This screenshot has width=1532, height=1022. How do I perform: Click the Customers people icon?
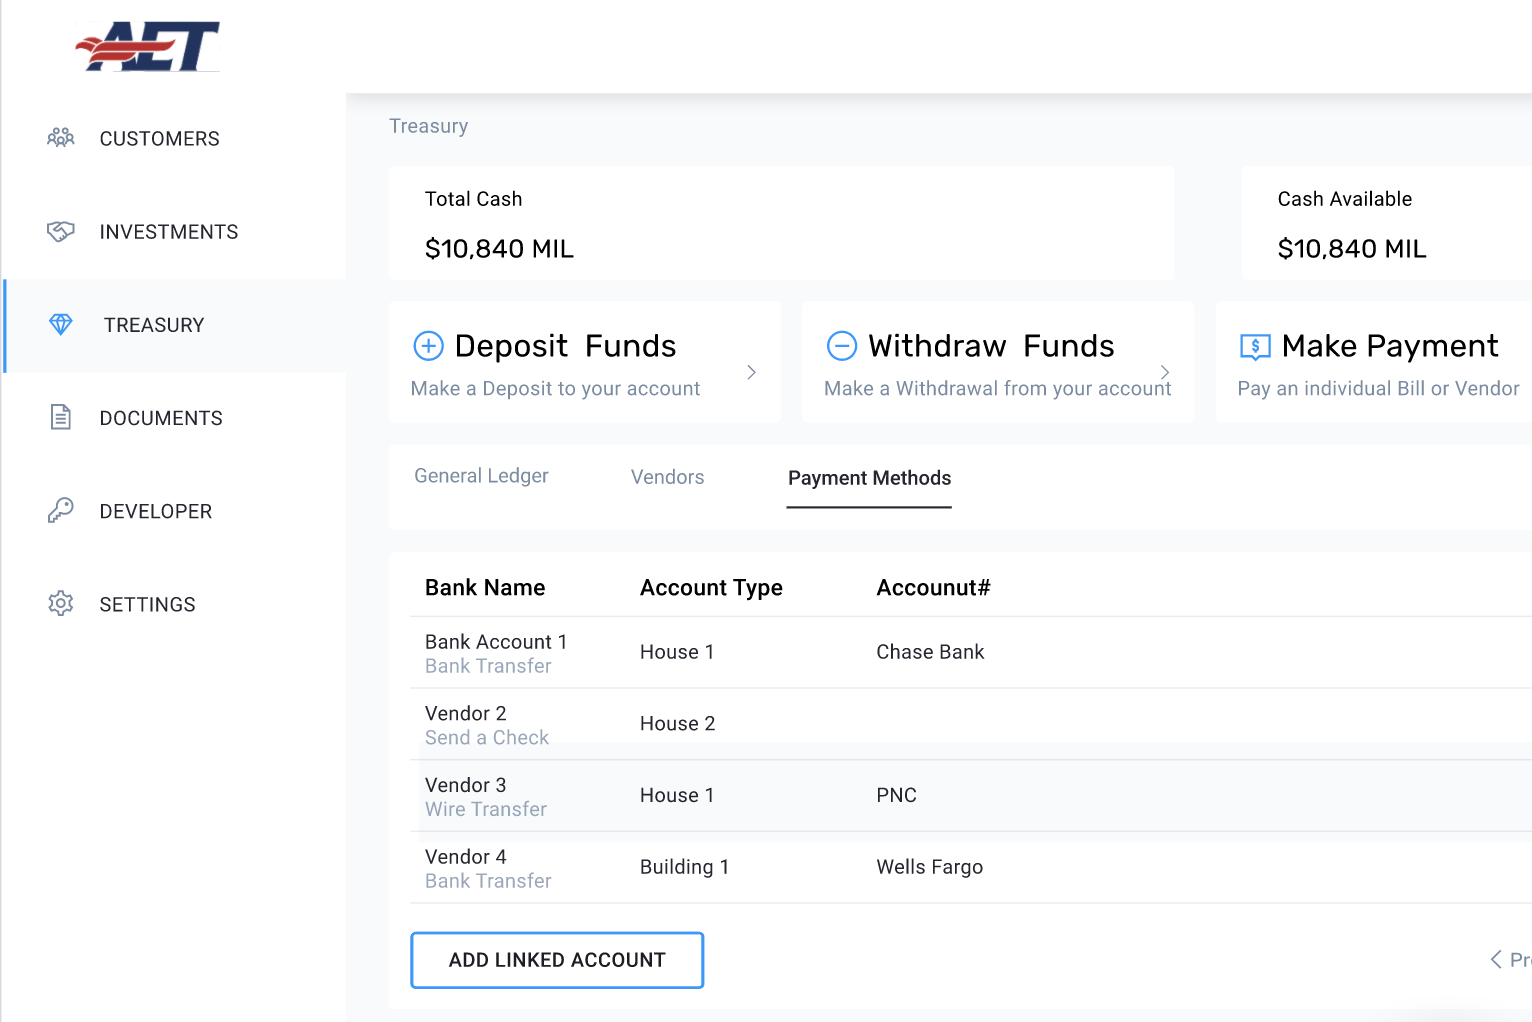[61, 138]
